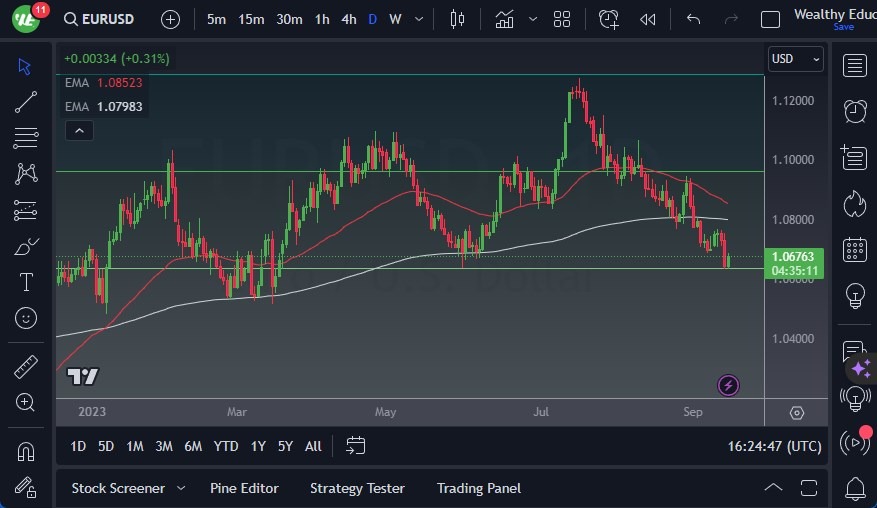Set the date range to YTD
The width and height of the screenshot is (877, 508).
click(226, 446)
